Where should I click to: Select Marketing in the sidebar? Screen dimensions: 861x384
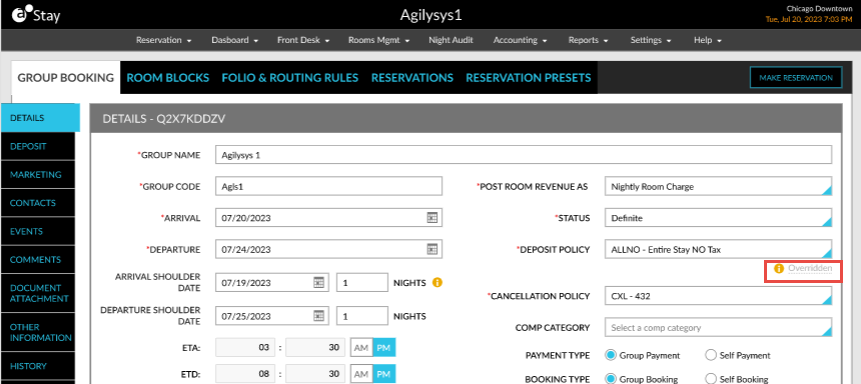[38, 175]
